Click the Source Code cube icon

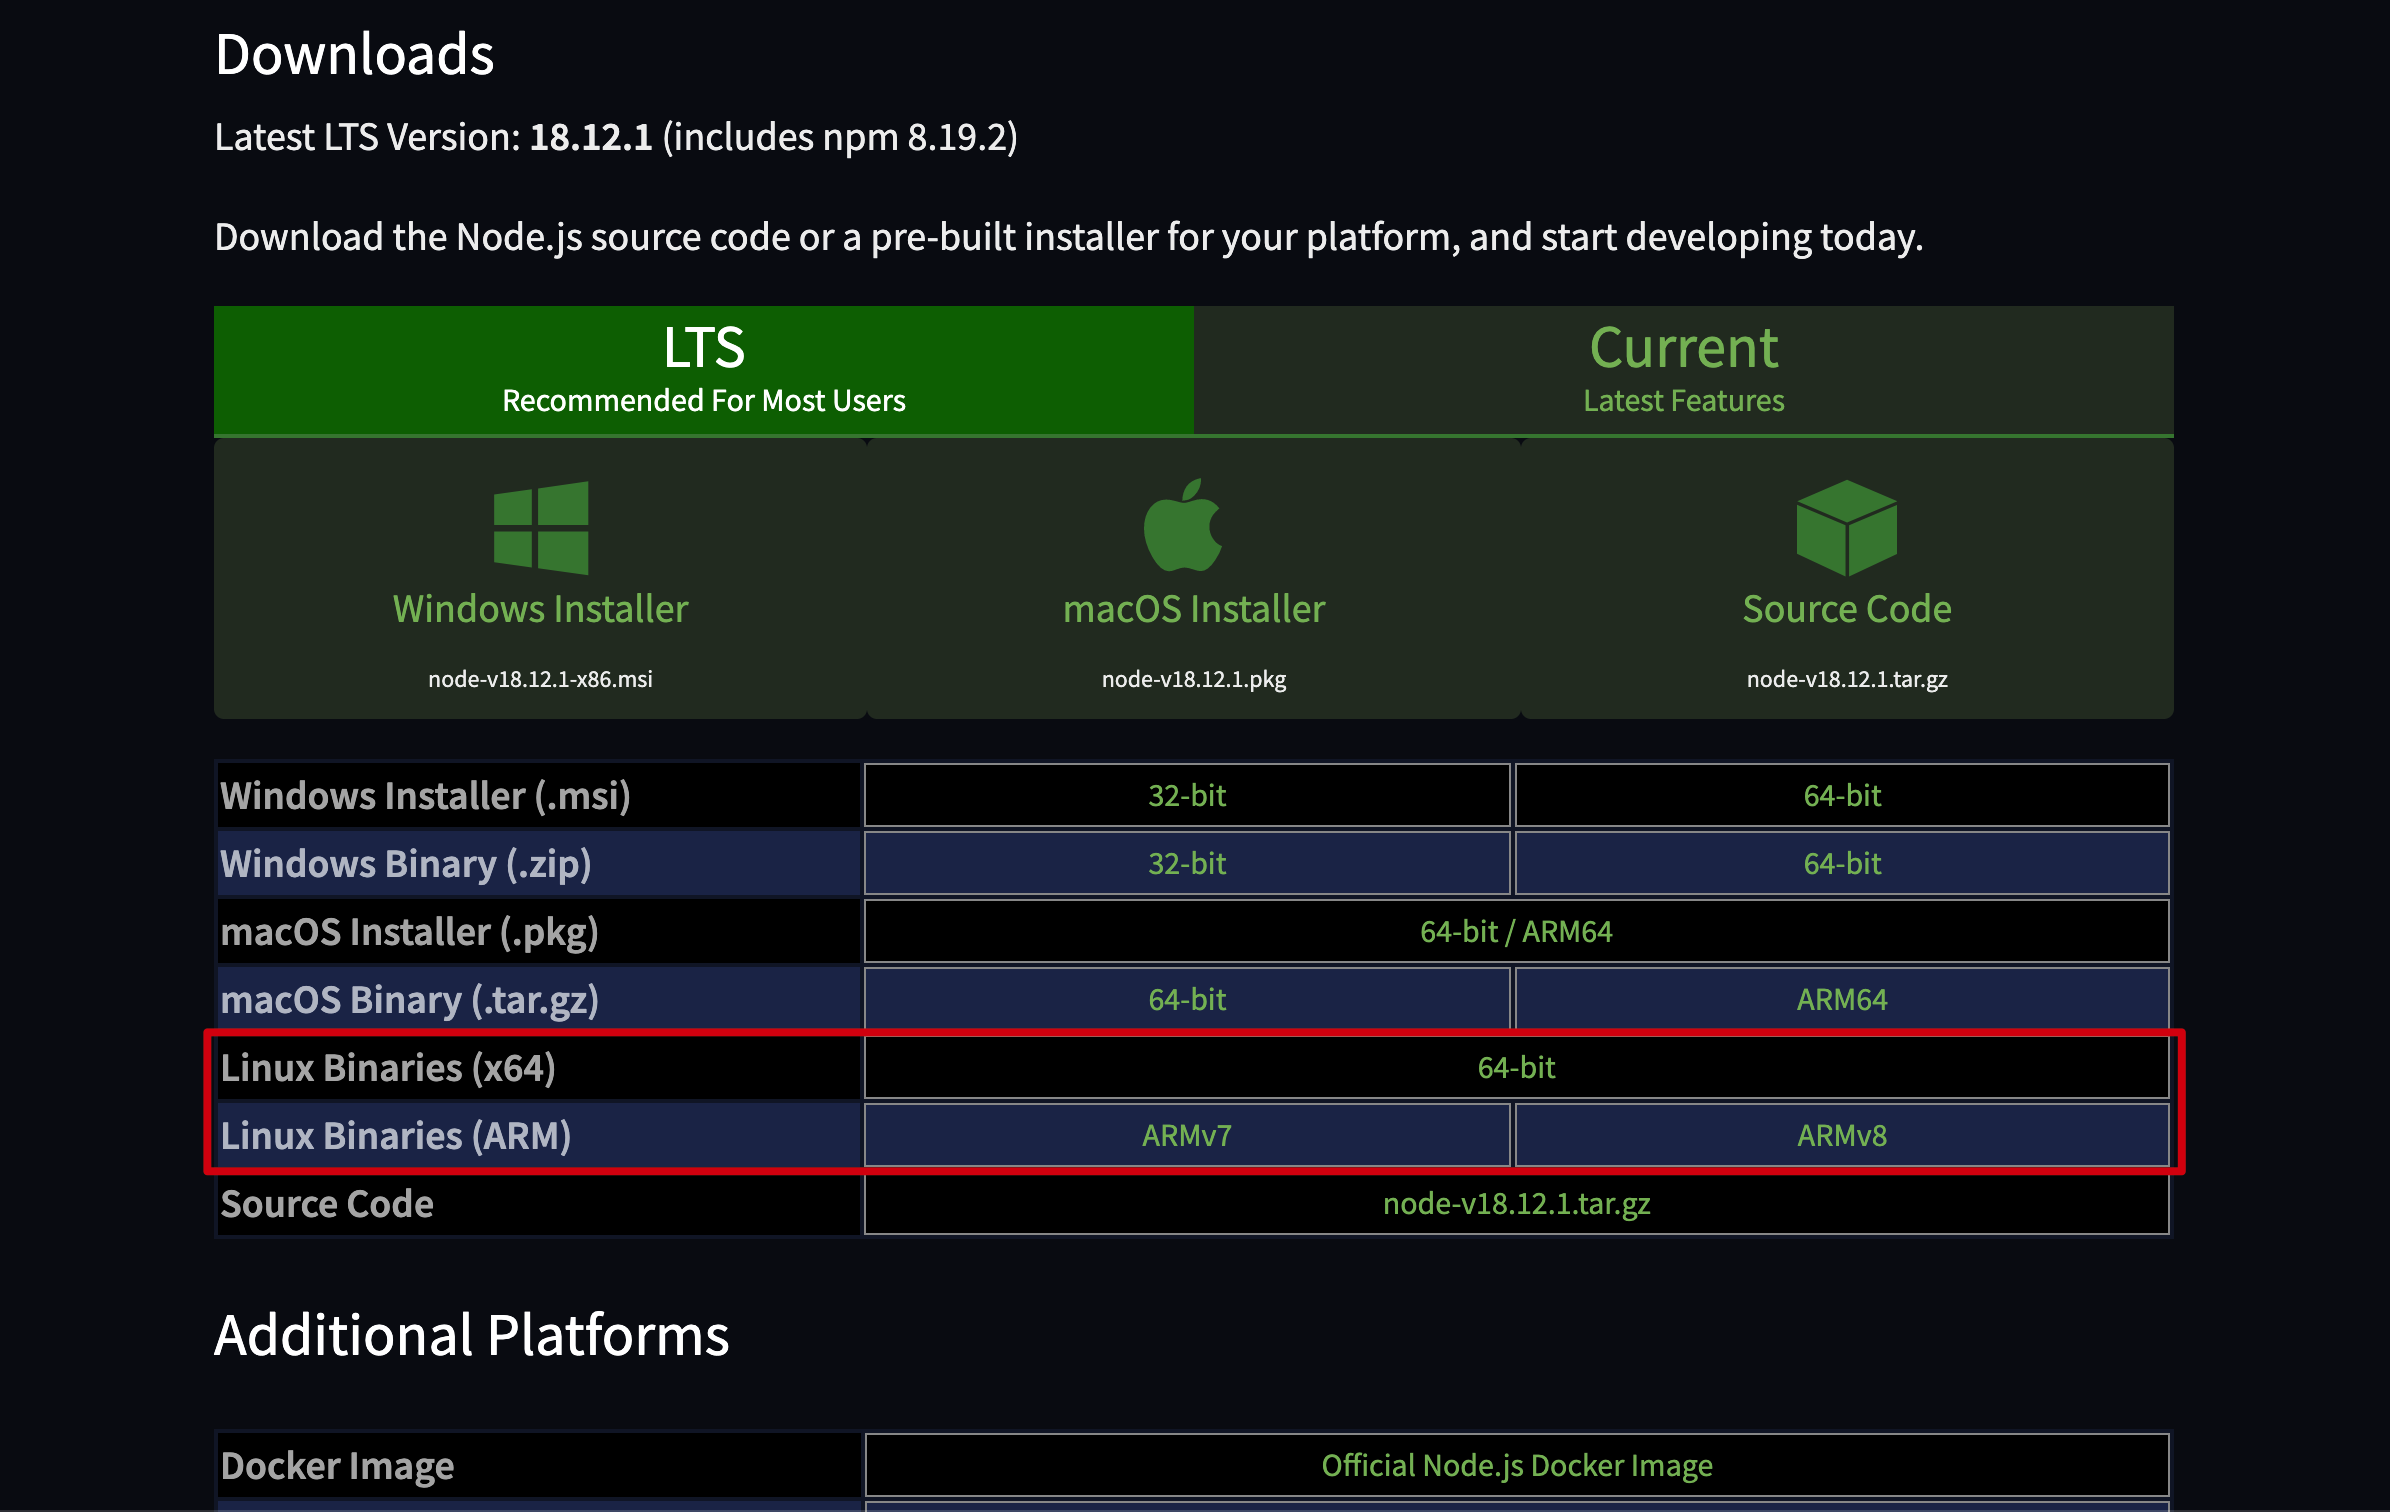pos(1846,528)
